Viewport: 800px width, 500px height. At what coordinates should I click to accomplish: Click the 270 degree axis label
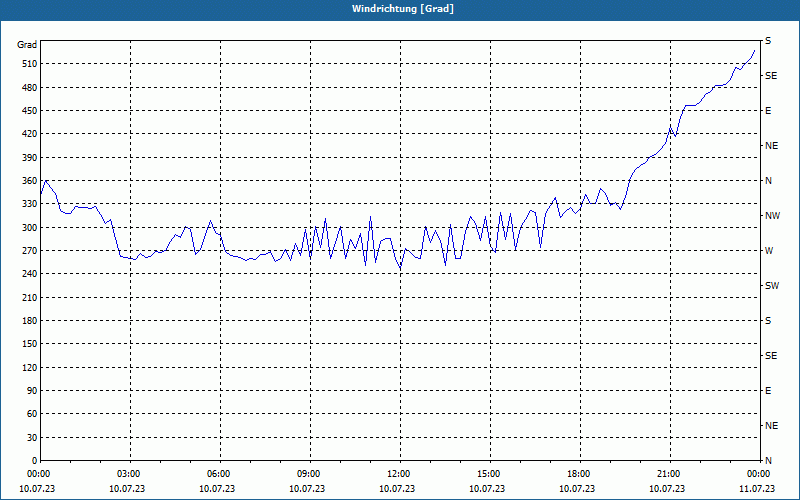pos(30,251)
